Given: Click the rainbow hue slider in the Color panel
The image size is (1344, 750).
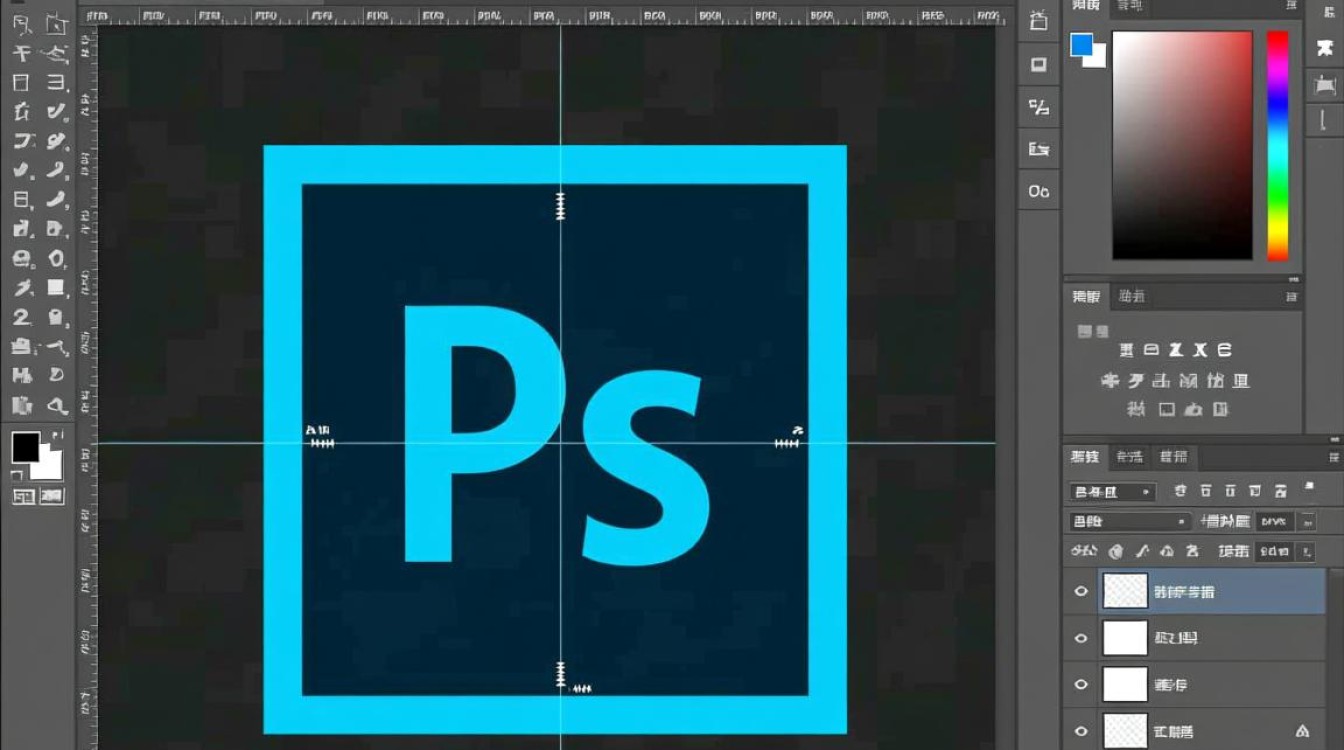Looking at the screenshot, I should point(1278,145).
